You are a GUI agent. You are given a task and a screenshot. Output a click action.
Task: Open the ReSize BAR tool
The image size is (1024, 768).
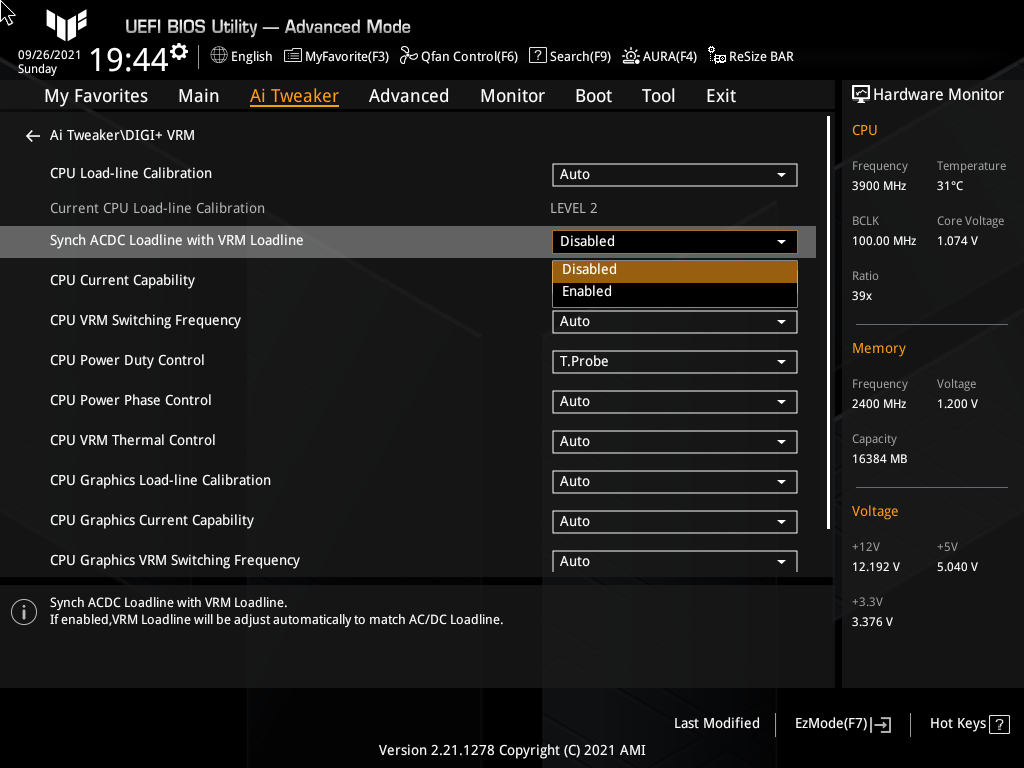point(750,56)
